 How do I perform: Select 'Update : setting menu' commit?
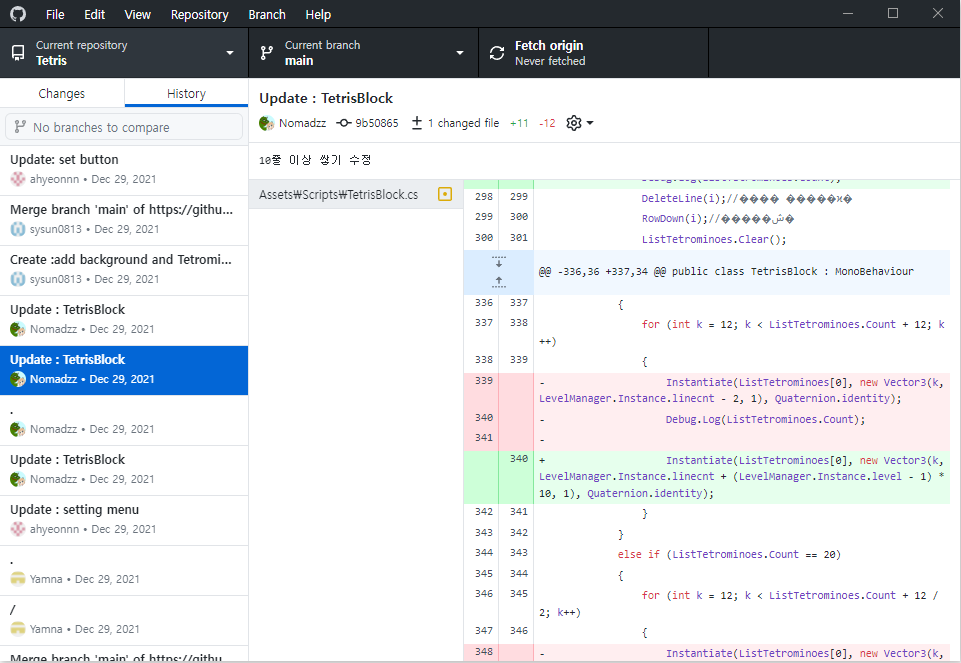pos(124,520)
